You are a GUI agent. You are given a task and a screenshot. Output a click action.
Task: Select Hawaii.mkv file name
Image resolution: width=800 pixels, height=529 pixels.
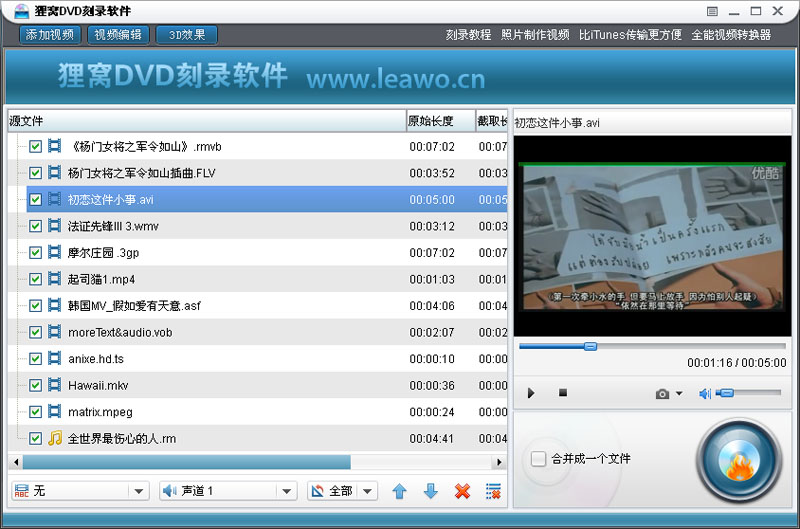pyautogui.click(x=98, y=385)
